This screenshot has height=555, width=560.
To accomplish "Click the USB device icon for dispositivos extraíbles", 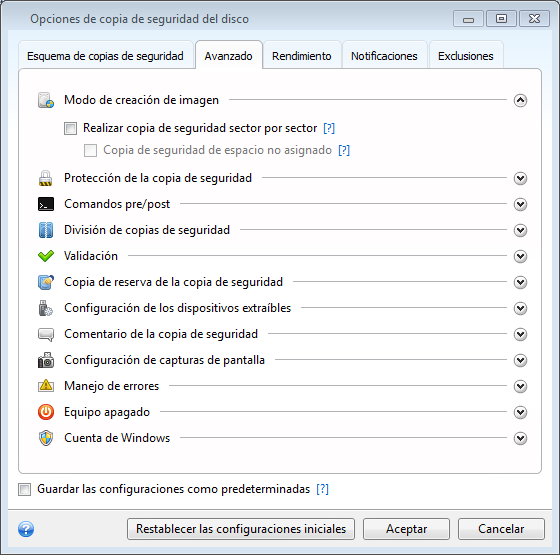I will pyautogui.click(x=46, y=308).
